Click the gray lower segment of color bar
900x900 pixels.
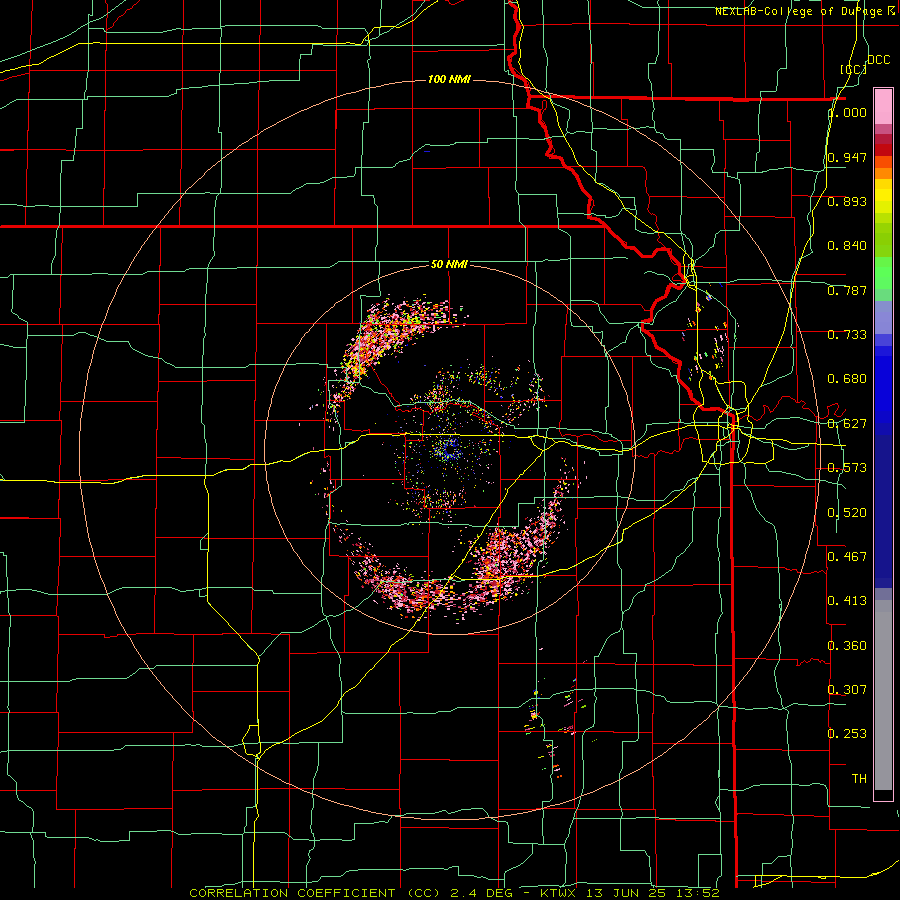click(883, 695)
